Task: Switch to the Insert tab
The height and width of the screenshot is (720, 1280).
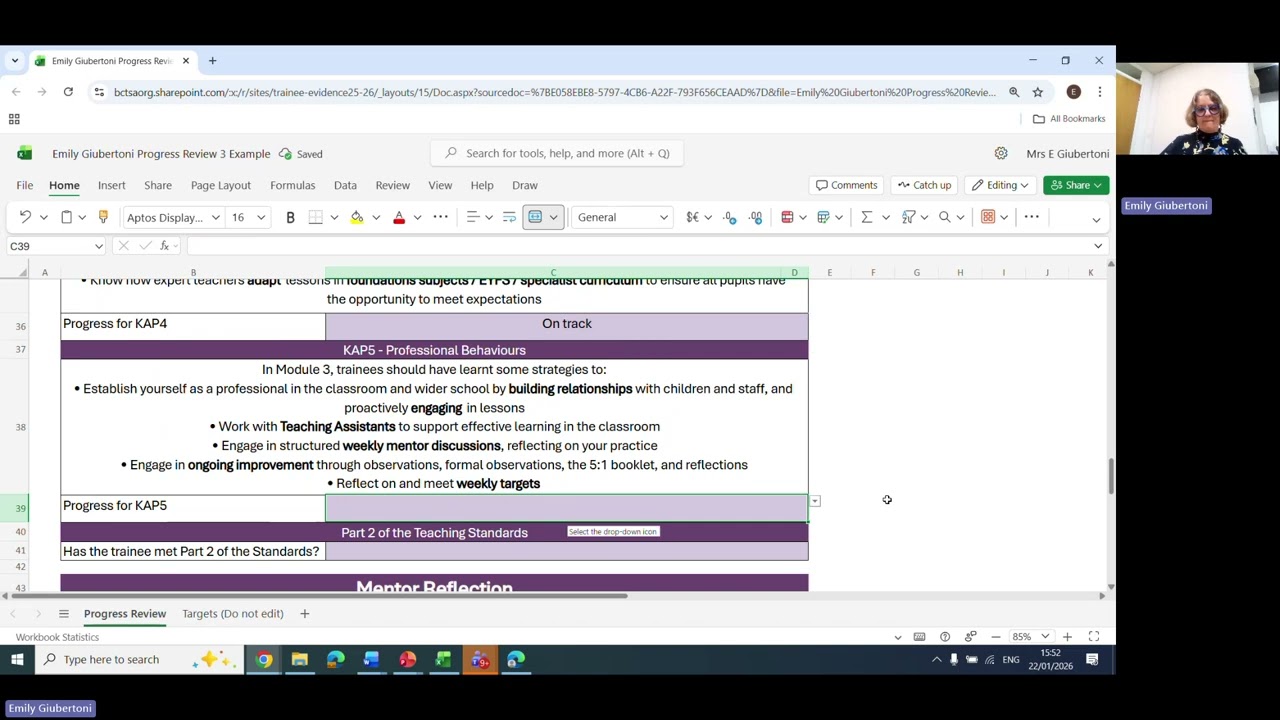Action: [111, 185]
